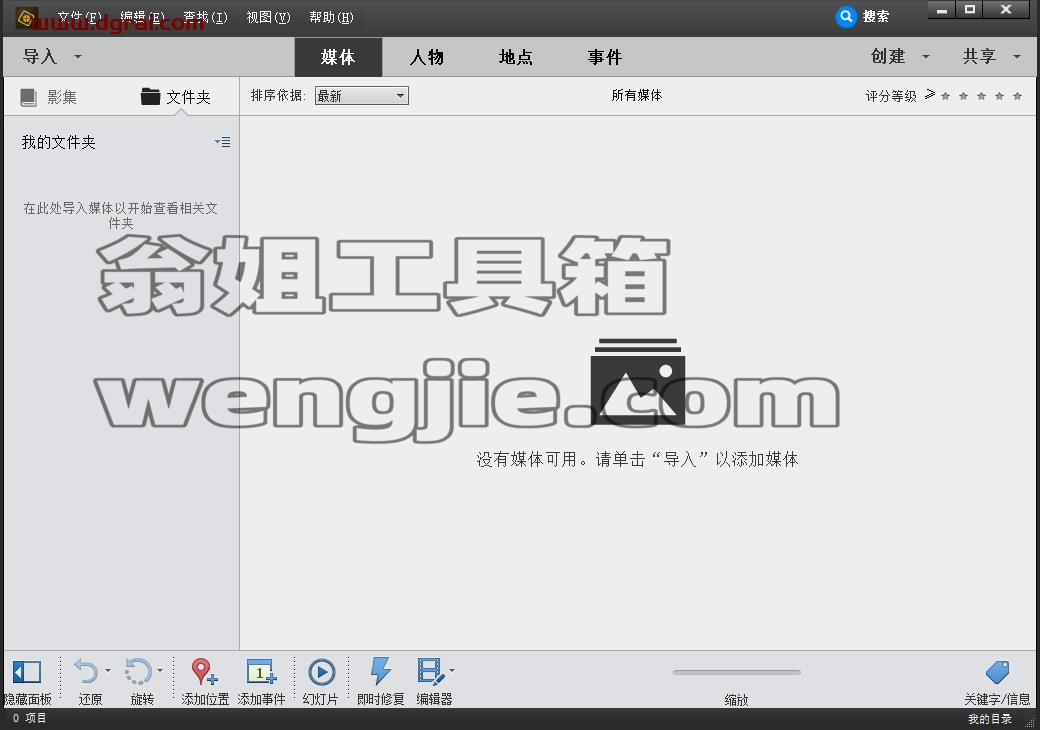Viewport: 1040px width, 730px height.
Task: Click the My Folders (我的文件夹) header
Action: coord(58,142)
